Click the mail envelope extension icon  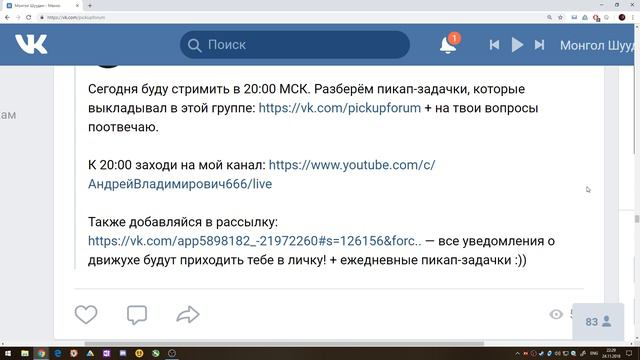[x=574, y=17]
